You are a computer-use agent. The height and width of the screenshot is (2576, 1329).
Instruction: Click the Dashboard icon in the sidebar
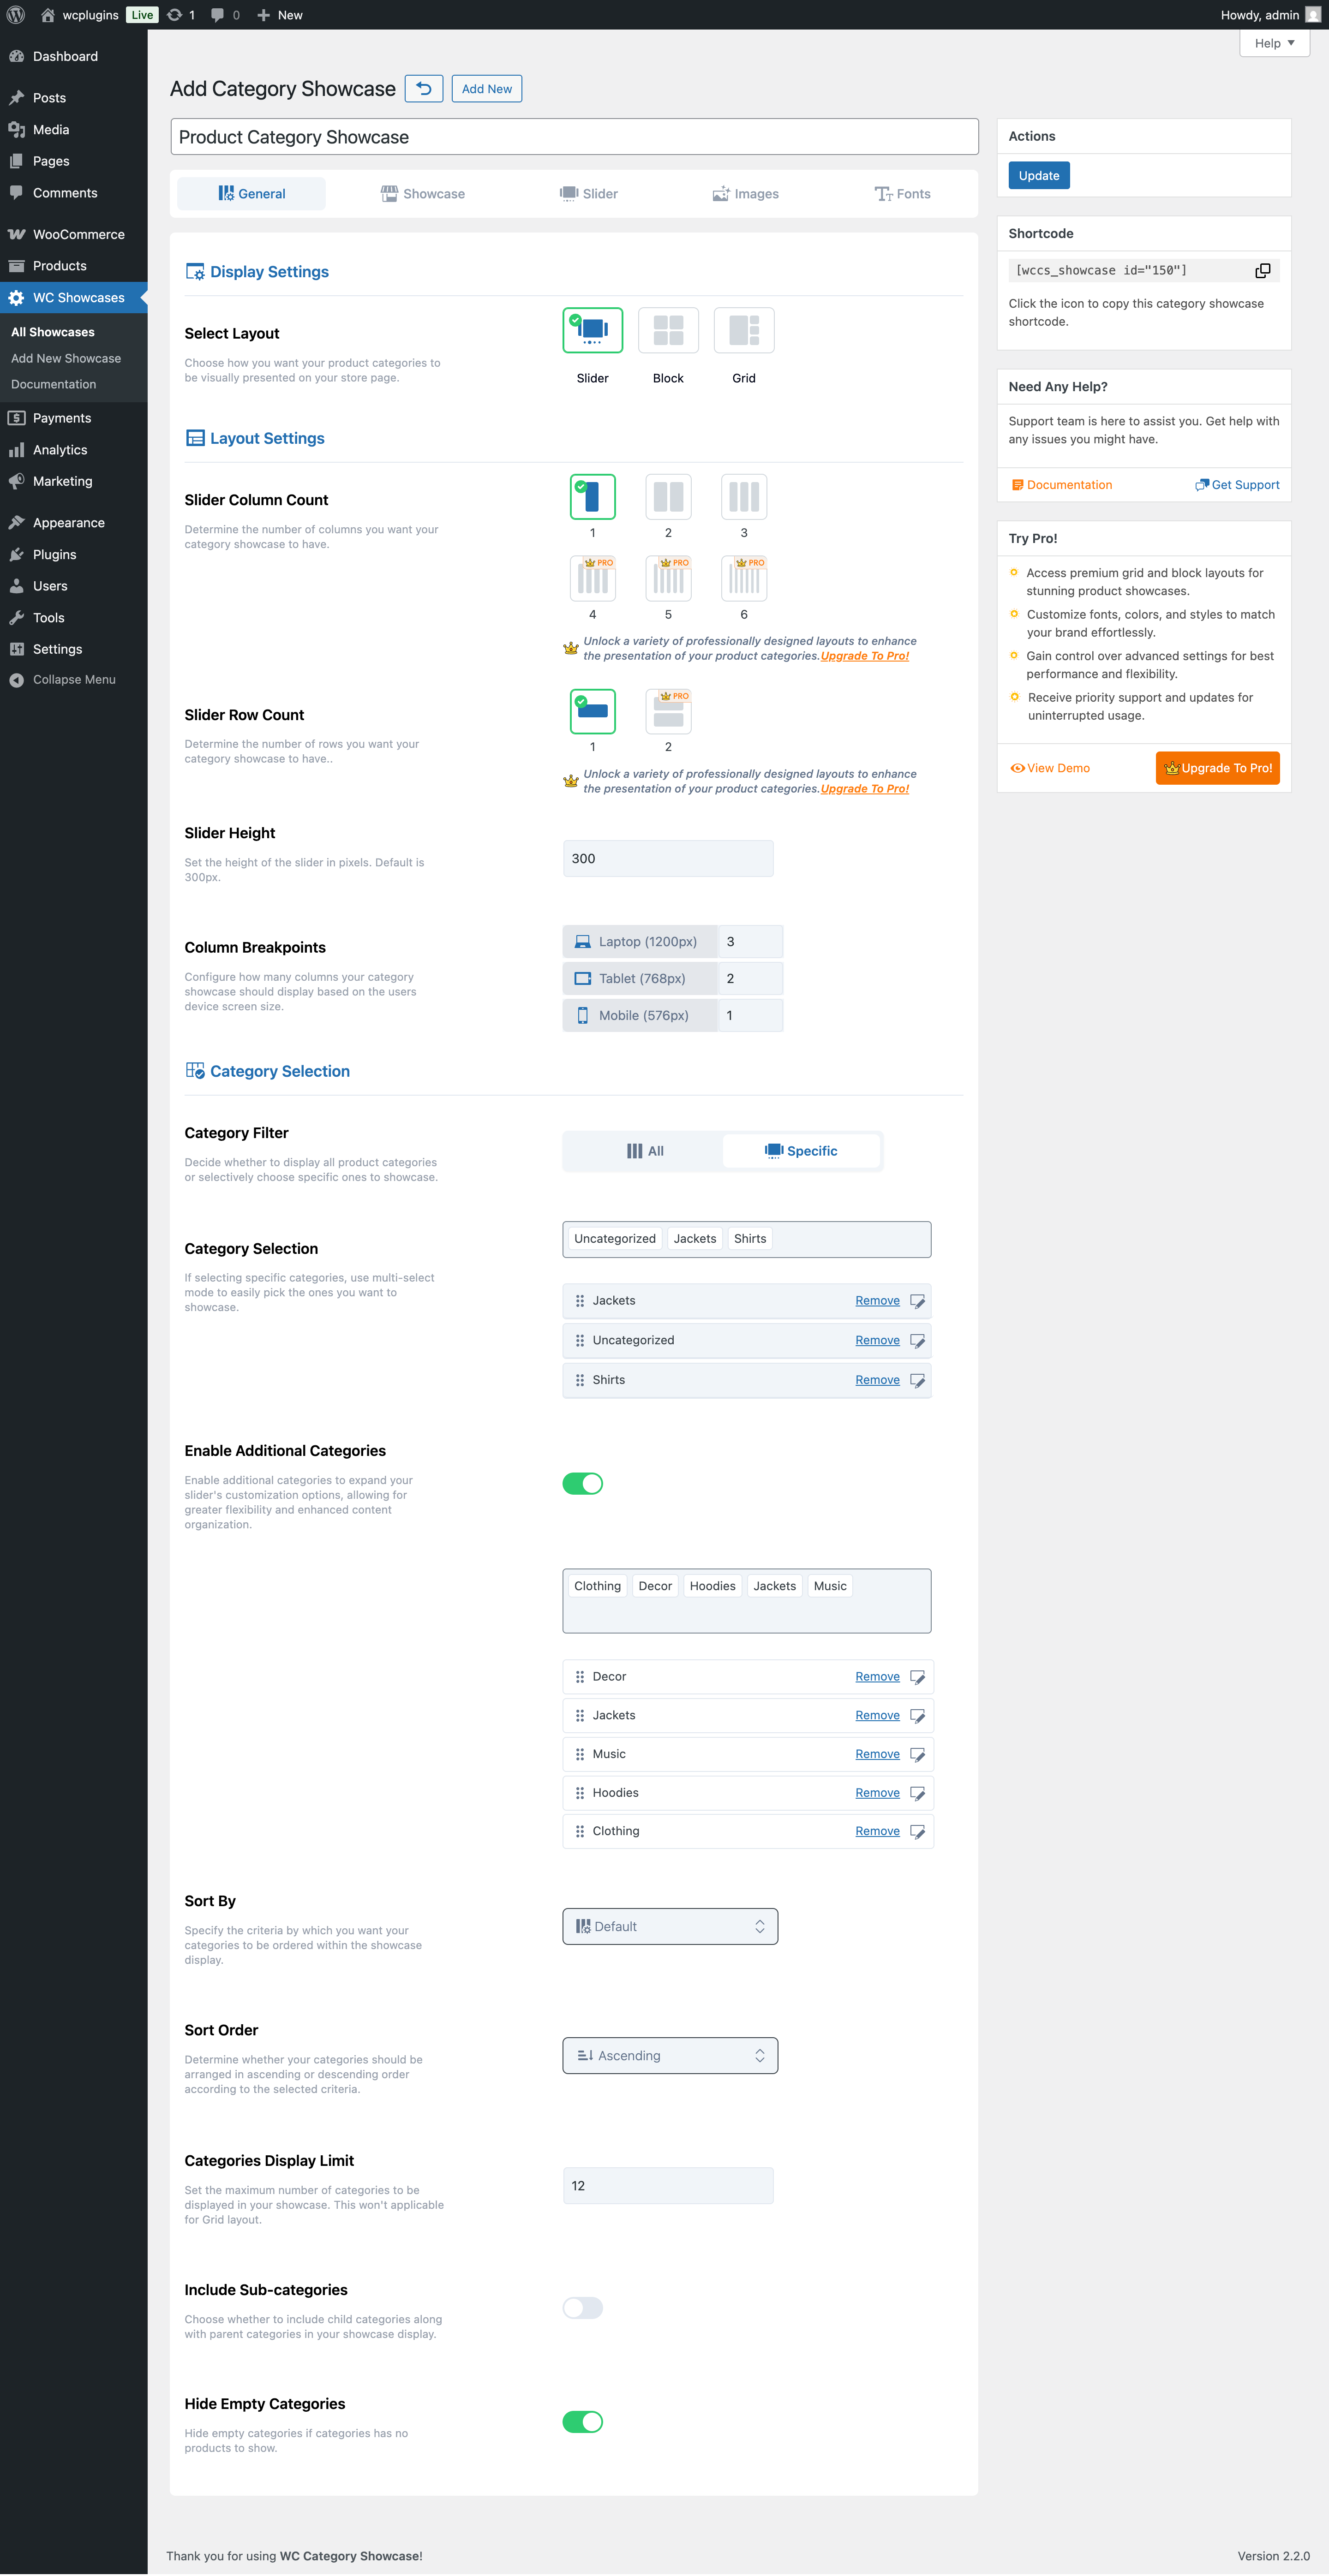[x=16, y=57]
